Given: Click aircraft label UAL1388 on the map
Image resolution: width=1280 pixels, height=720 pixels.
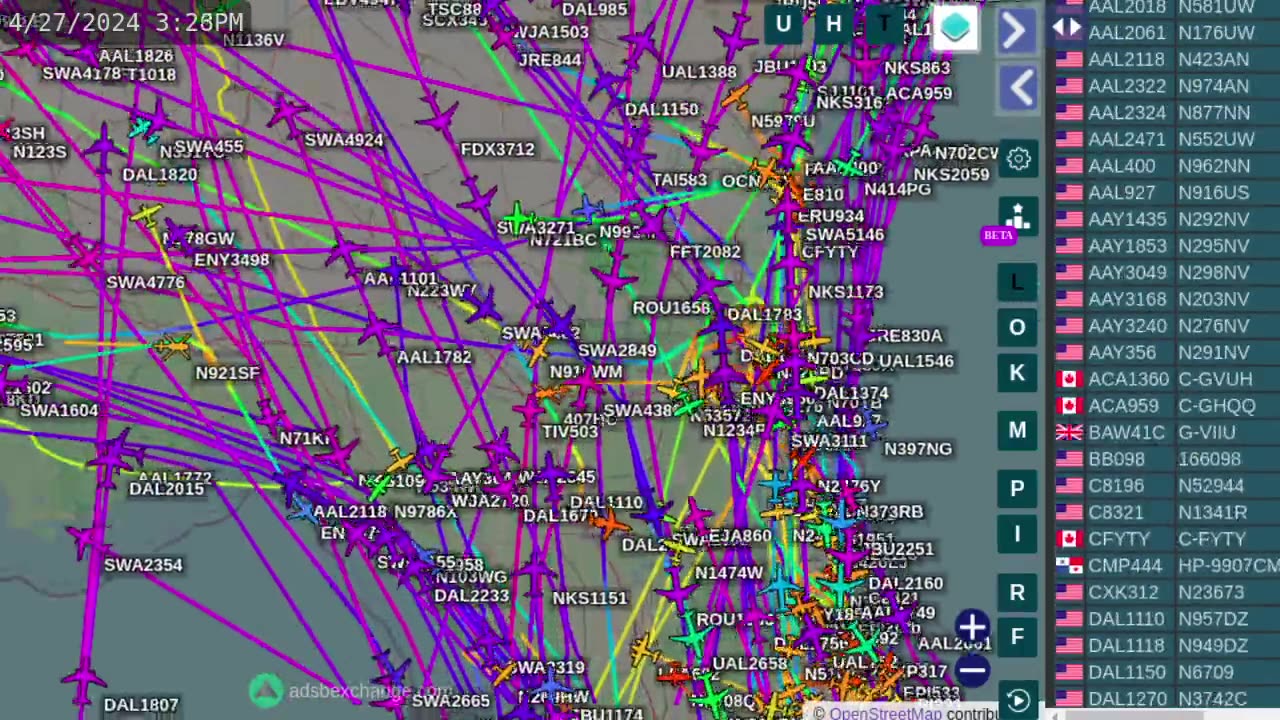Looking at the screenshot, I should 699,72.
